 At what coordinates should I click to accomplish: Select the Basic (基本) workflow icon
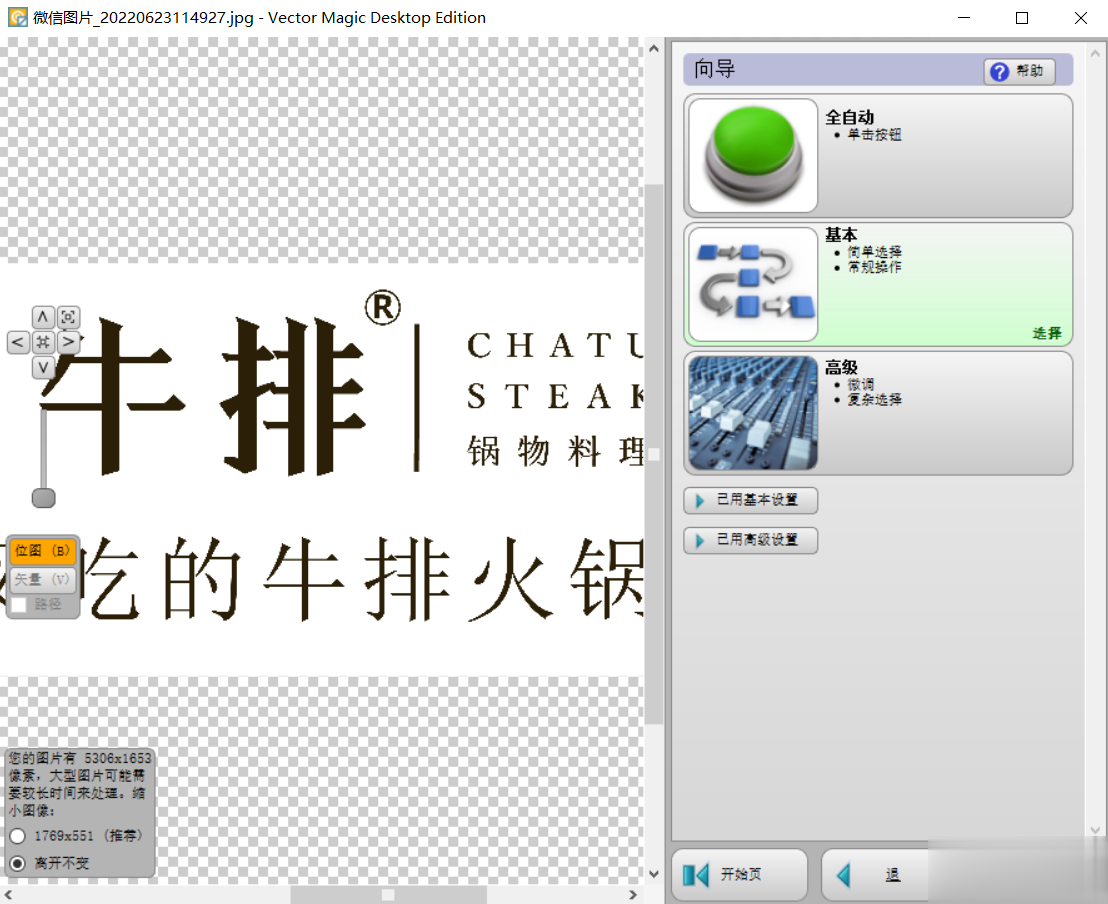(753, 284)
